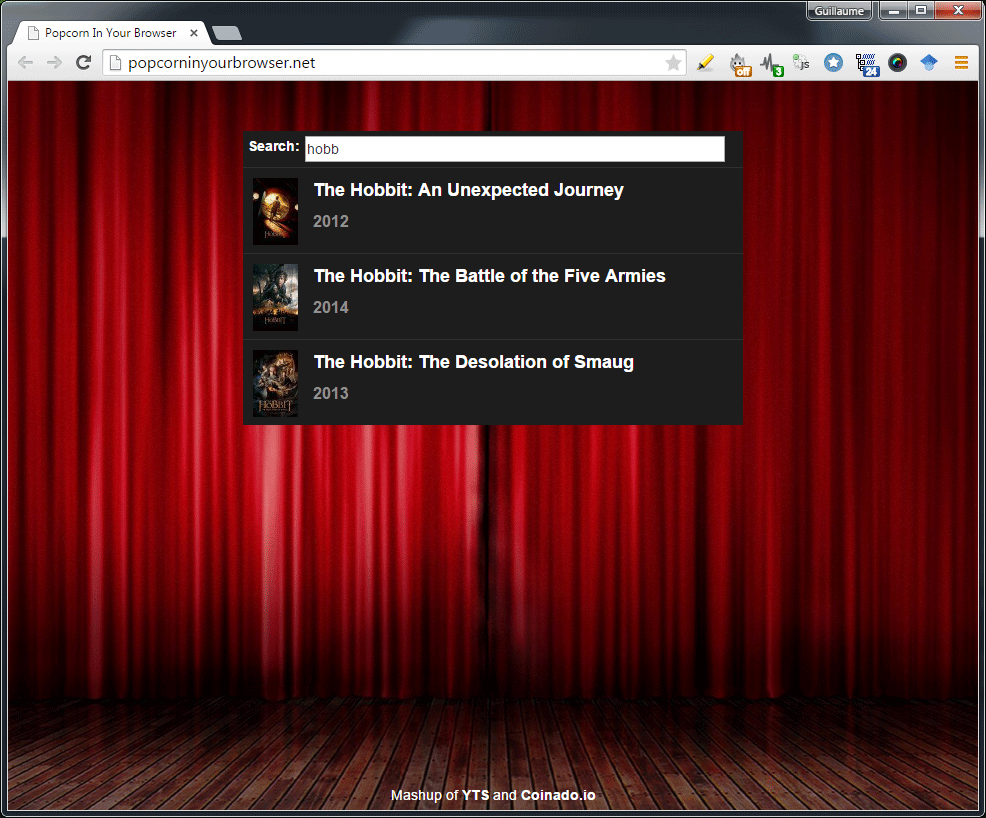Reload the page with refresh button
The width and height of the screenshot is (986, 818).
tap(84, 63)
